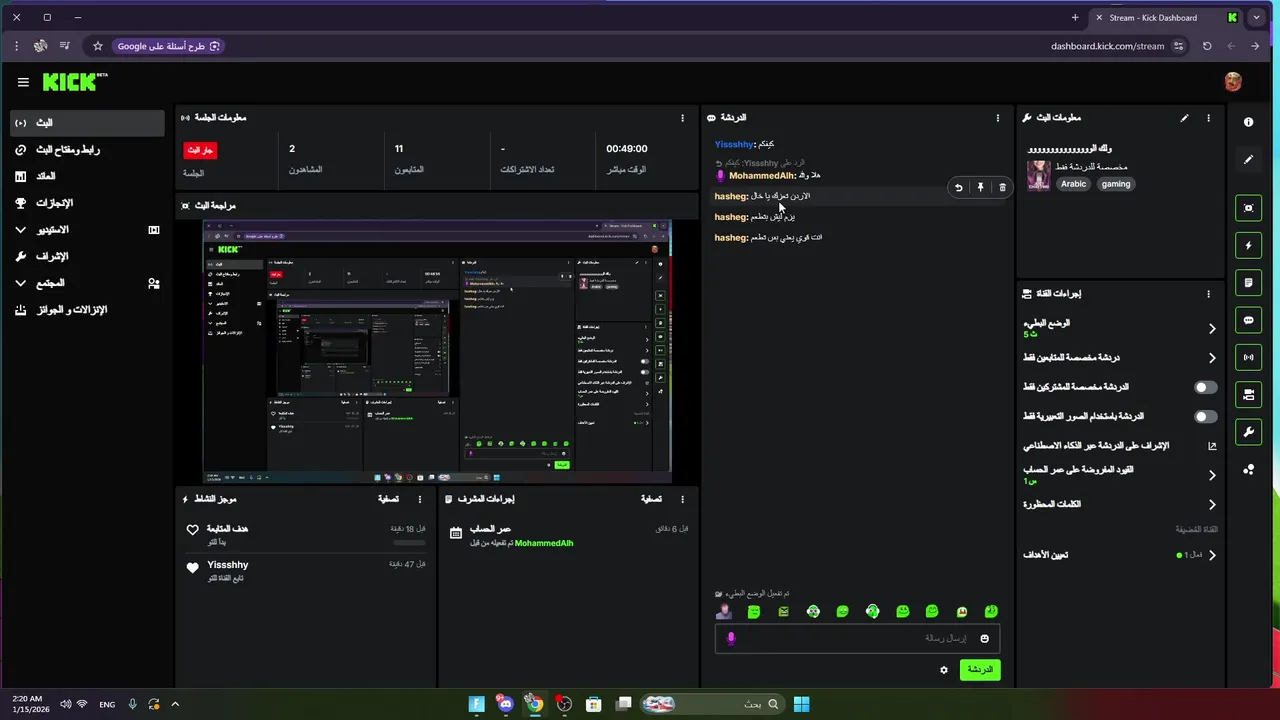Expand account age restrictions settings
This screenshot has width=1280, height=720.
pyautogui.click(x=1211, y=475)
